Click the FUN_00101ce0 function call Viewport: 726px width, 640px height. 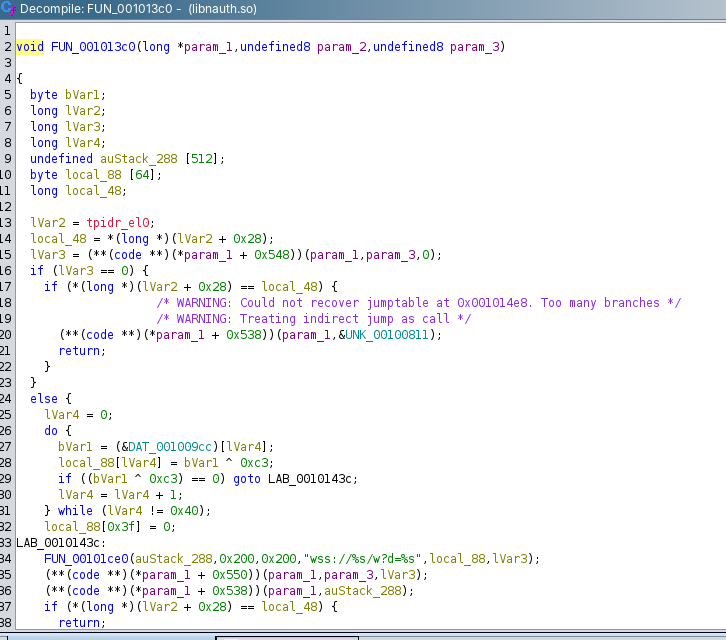point(86,559)
